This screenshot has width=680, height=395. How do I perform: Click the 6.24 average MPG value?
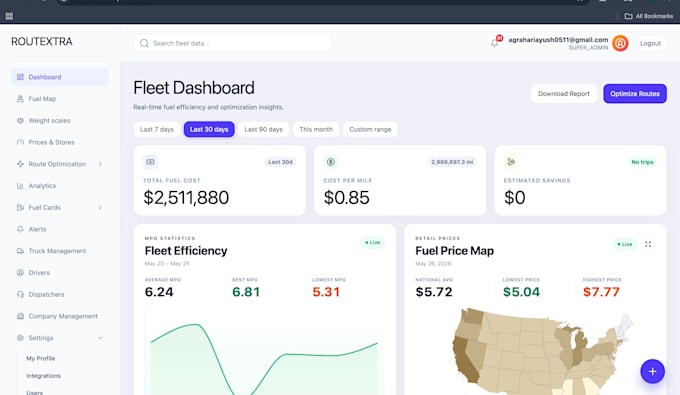pyautogui.click(x=159, y=292)
